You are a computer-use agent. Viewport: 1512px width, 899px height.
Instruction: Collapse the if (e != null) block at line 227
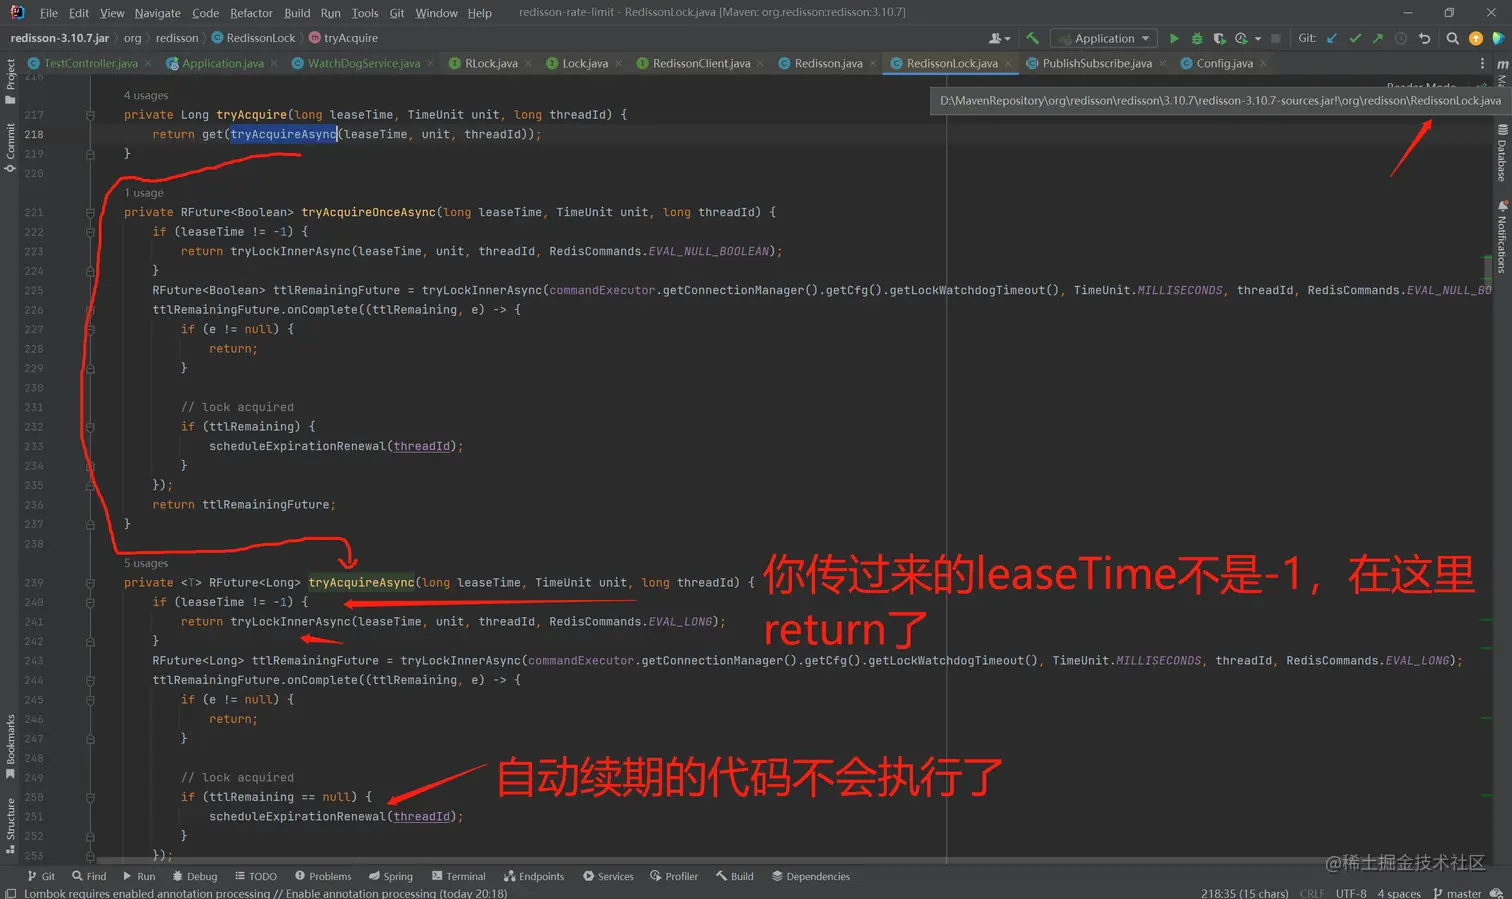(90, 329)
